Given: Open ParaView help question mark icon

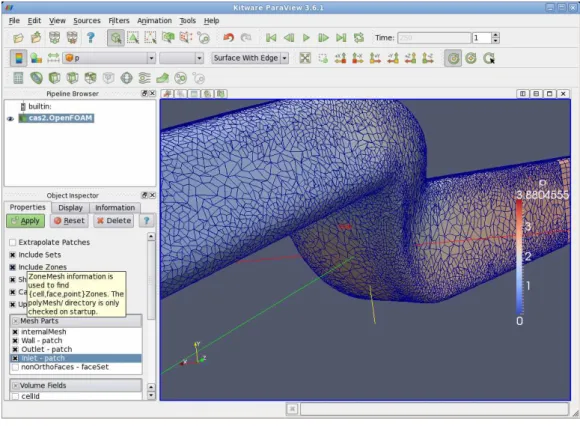Looking at the screenshot, I should pos(90,38).
